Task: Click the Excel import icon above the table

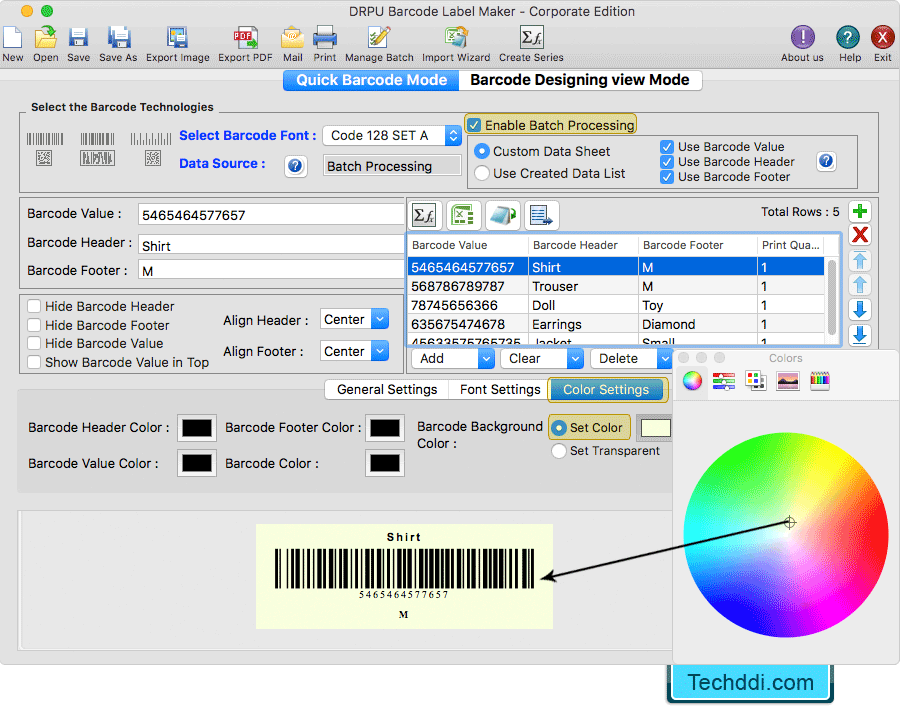Action: coord(463,216)
